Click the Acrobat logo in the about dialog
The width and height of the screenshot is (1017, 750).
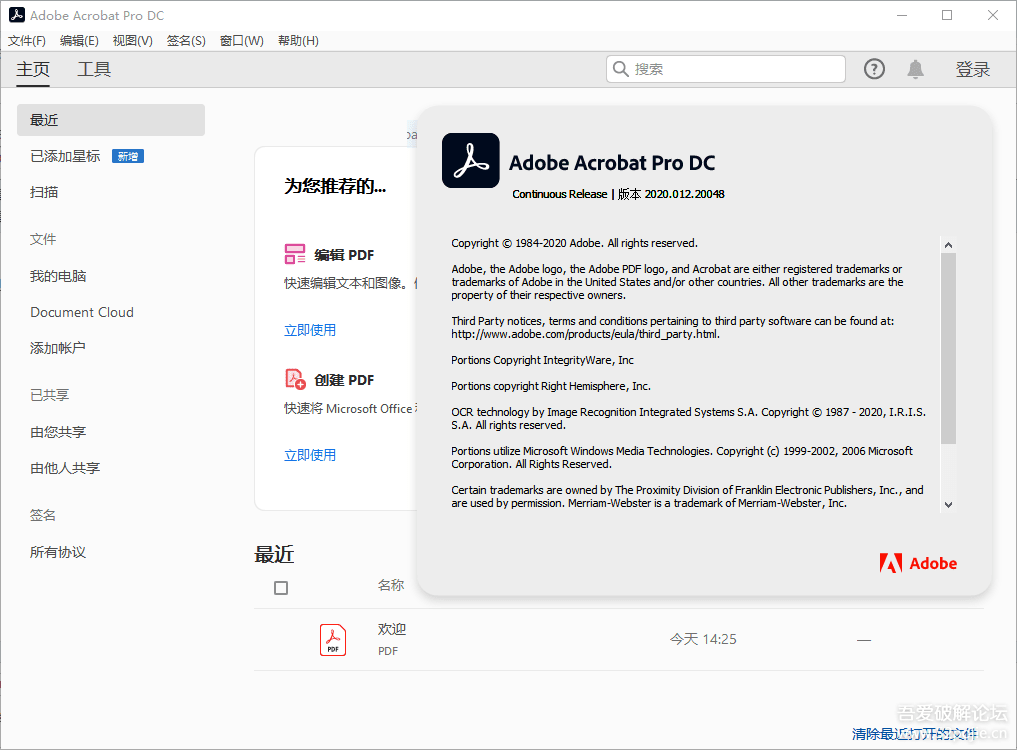[471, 161]
